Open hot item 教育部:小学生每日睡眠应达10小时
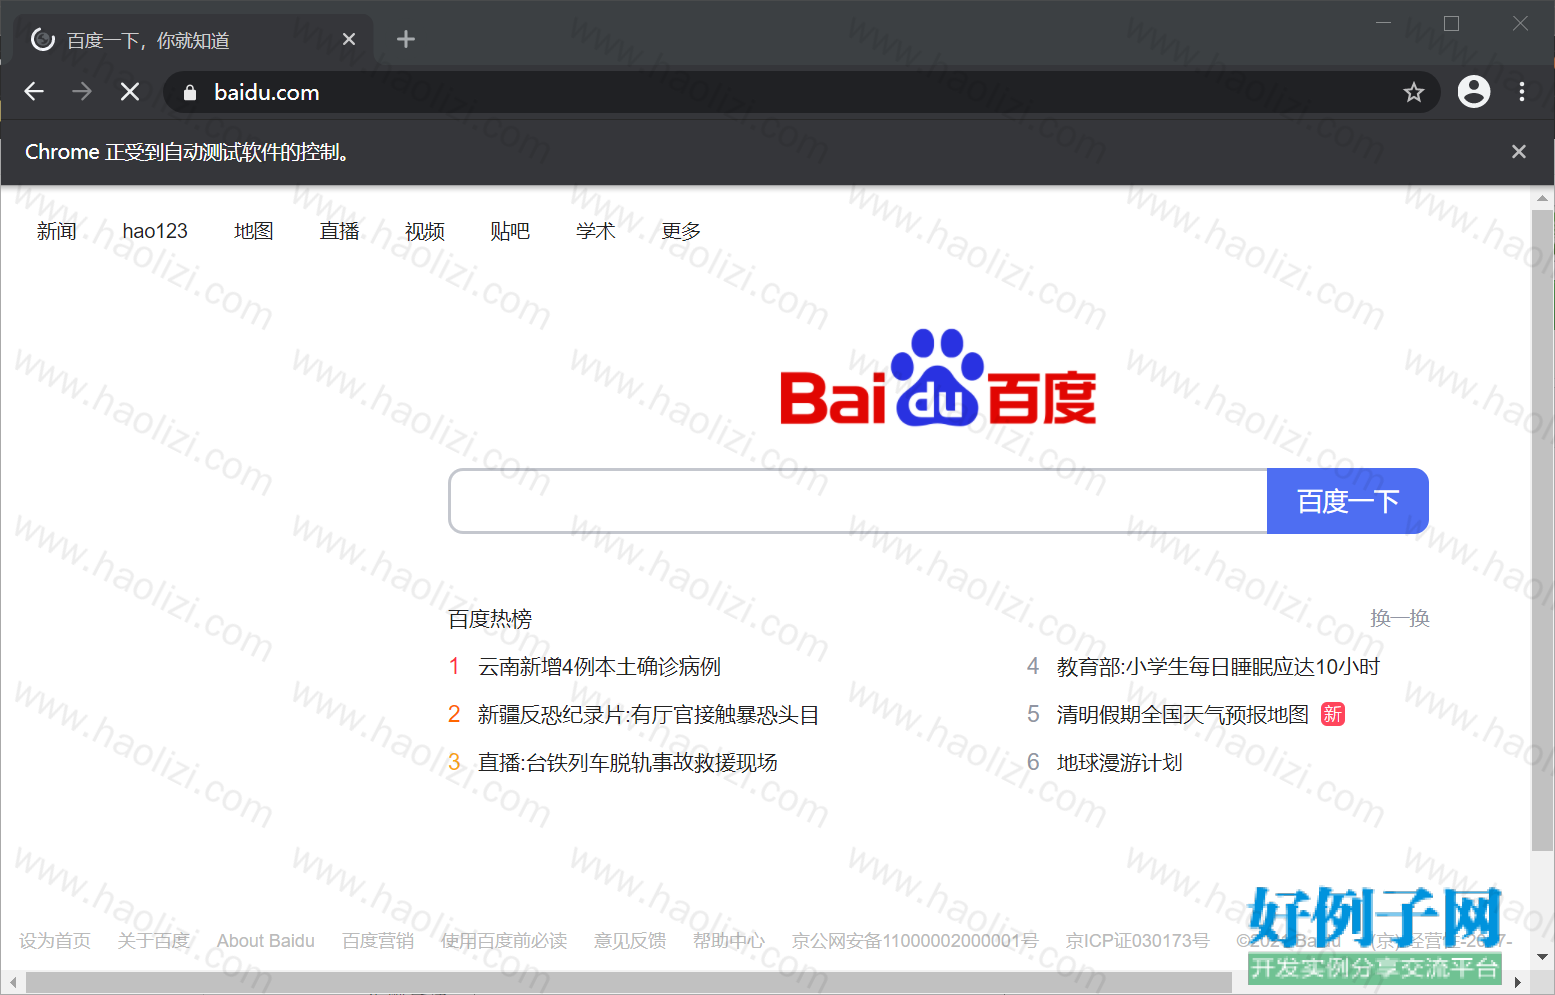1555x995 pixels. 1218,667
